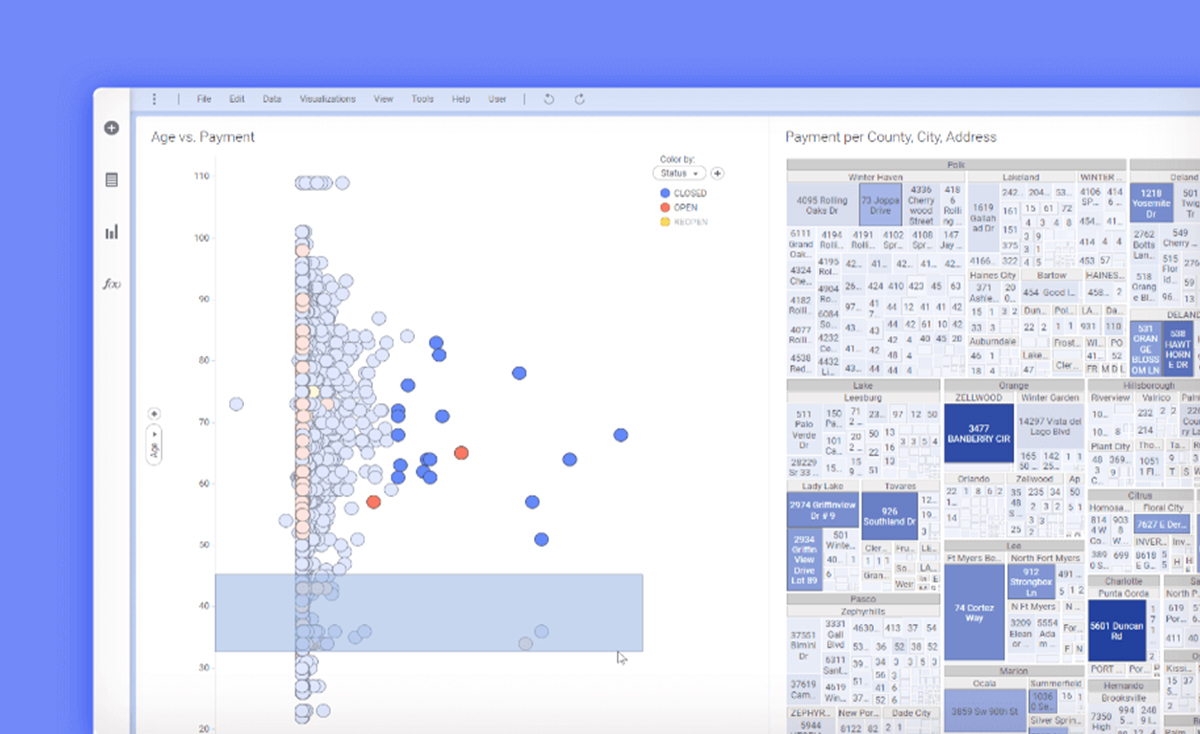Open the View menu

(383, 99)
